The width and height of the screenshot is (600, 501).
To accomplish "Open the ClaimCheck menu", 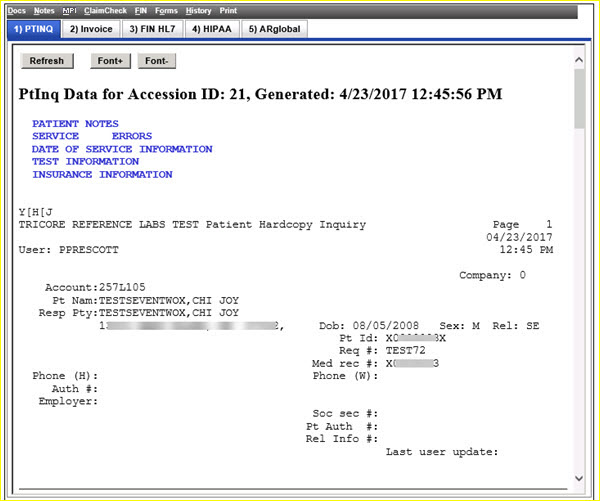I will coord(105,10).
